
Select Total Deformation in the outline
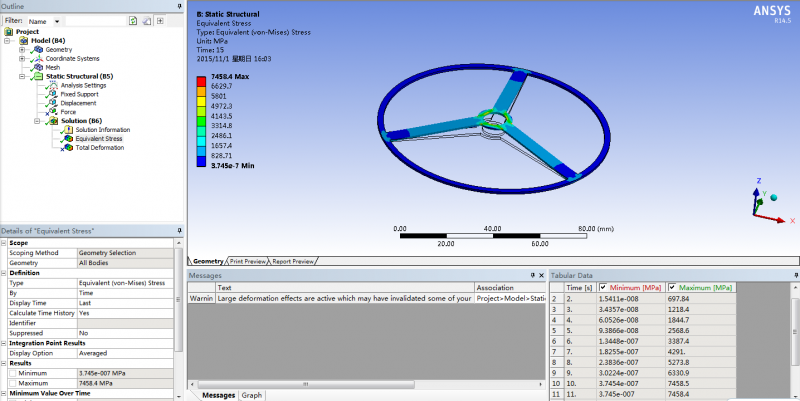99,148
